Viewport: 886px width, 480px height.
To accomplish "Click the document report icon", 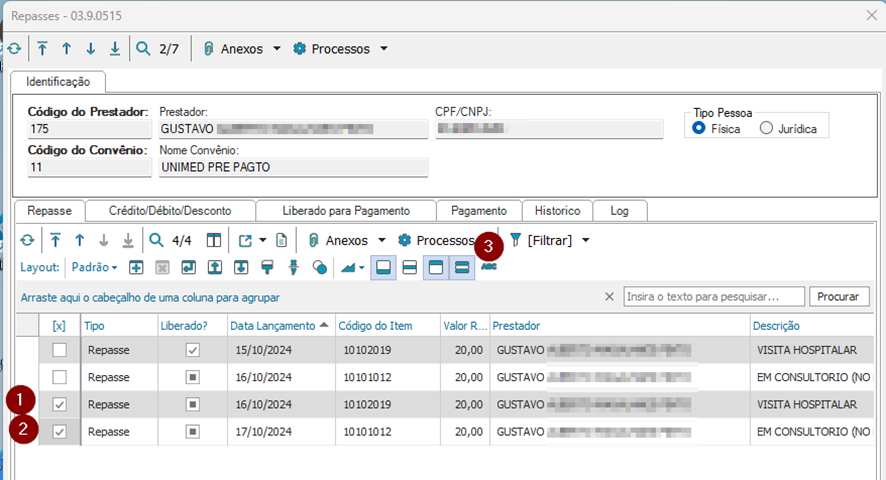I will pos(281,240).
